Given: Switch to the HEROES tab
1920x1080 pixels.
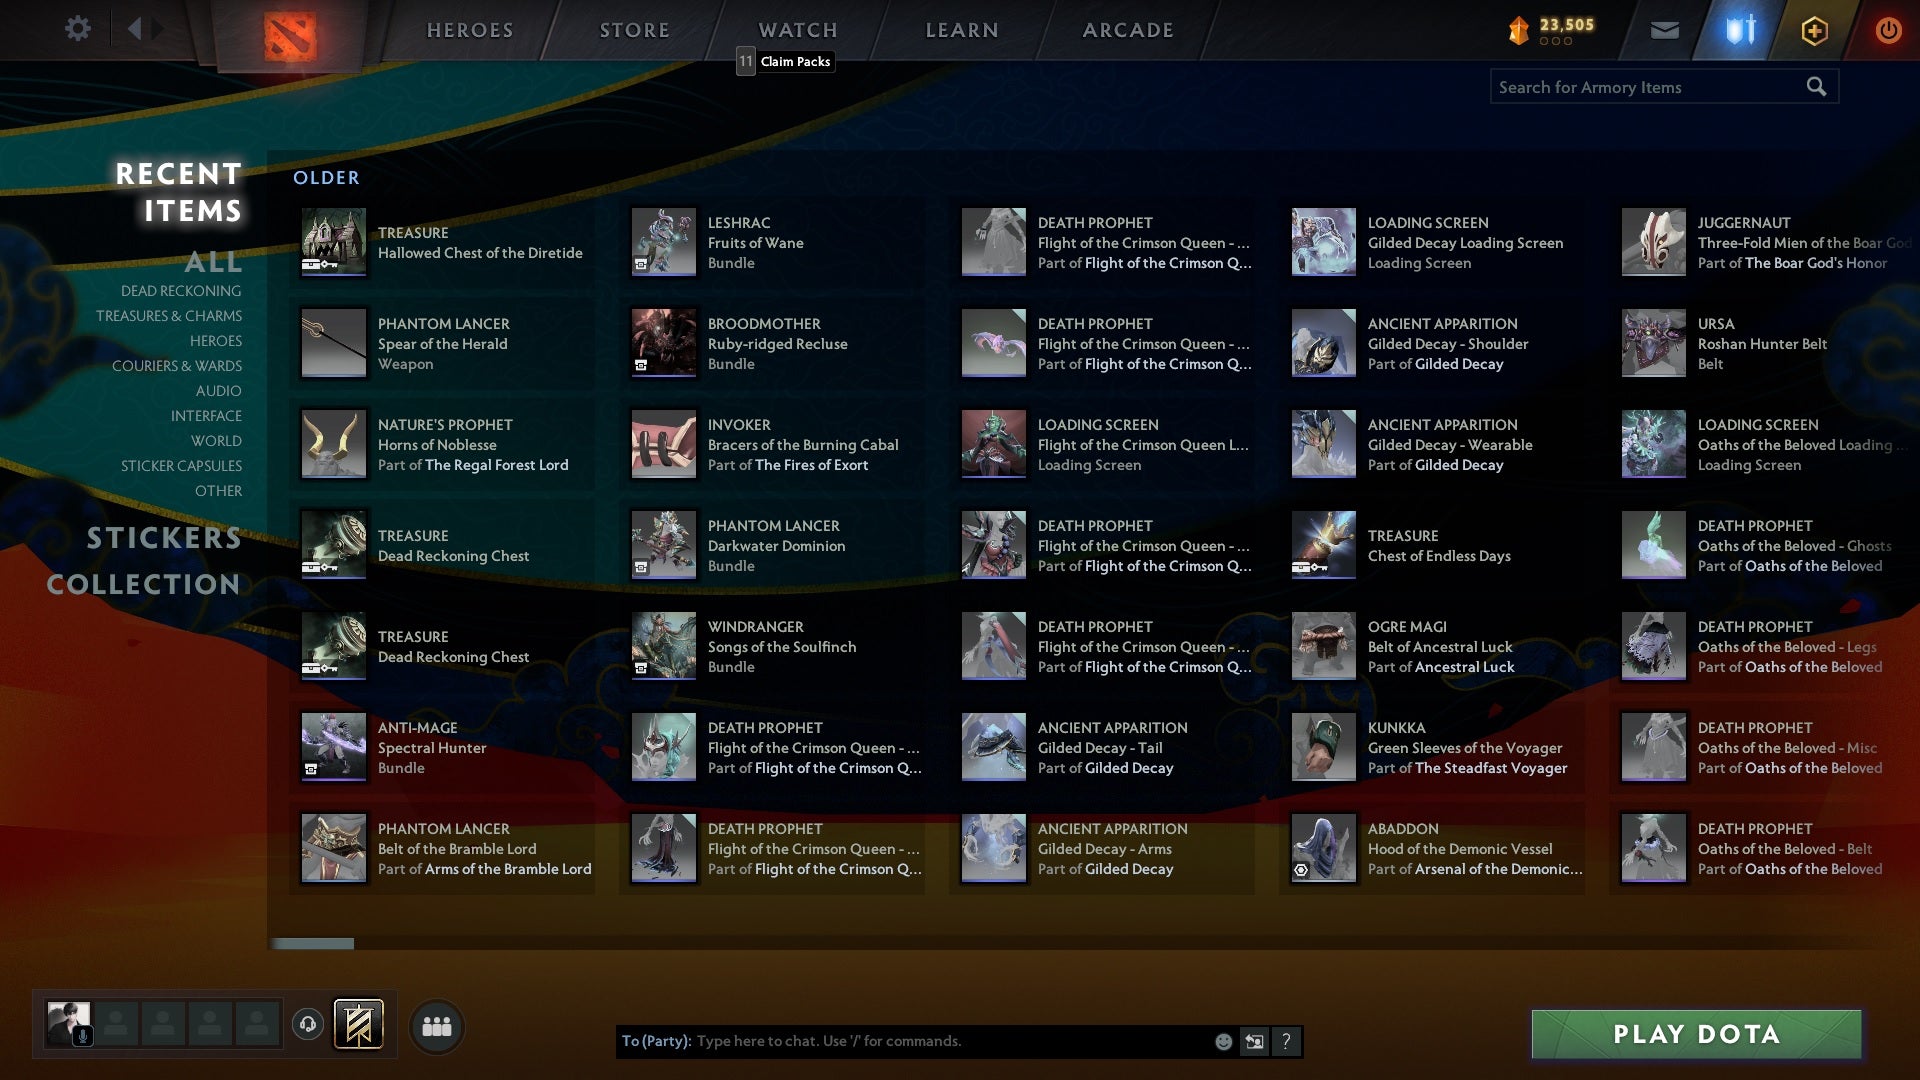Looking at the screenshot, I should [x=468, y=29].
